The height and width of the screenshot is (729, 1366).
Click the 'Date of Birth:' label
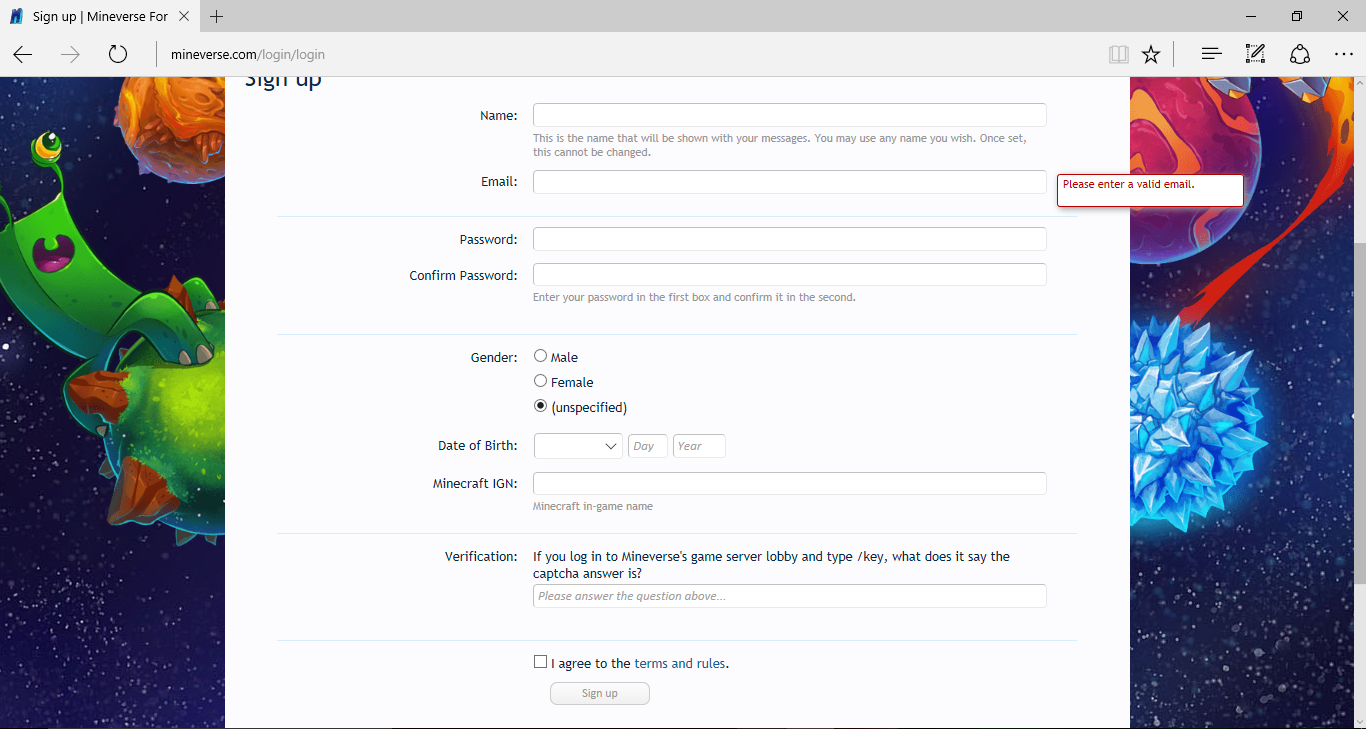[x=478, y=446]
